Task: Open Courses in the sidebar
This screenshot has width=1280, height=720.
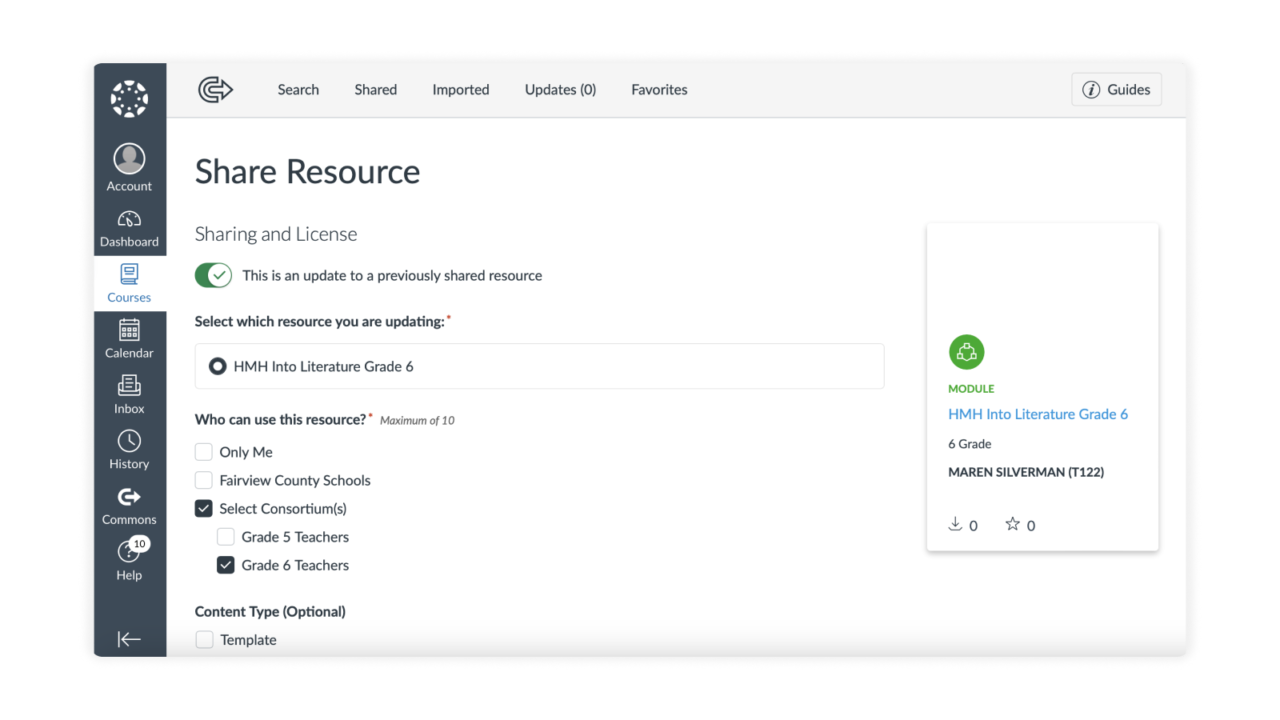Action: point(129,284)
